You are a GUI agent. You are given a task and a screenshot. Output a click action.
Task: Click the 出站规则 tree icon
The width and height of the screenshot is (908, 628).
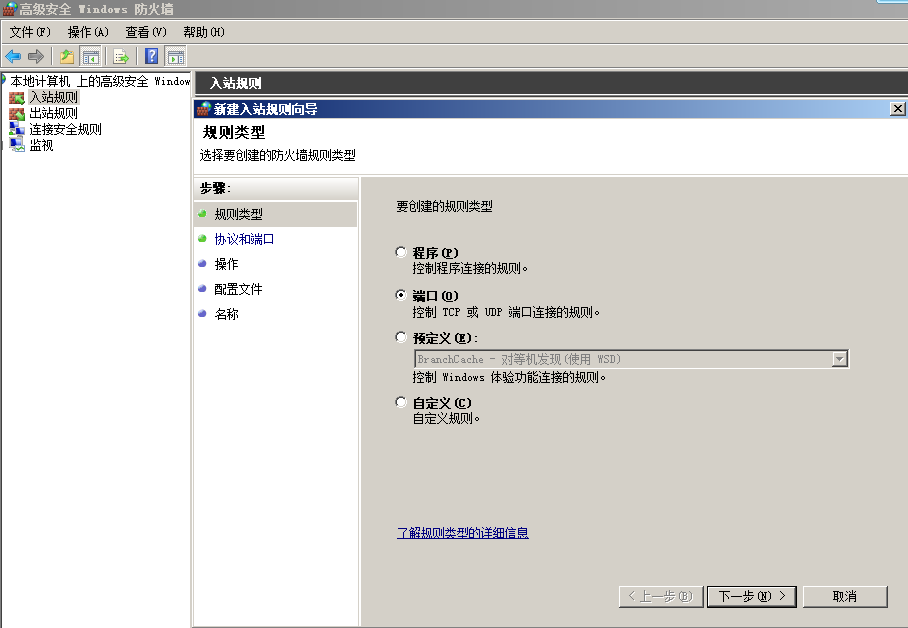[17, 113]
